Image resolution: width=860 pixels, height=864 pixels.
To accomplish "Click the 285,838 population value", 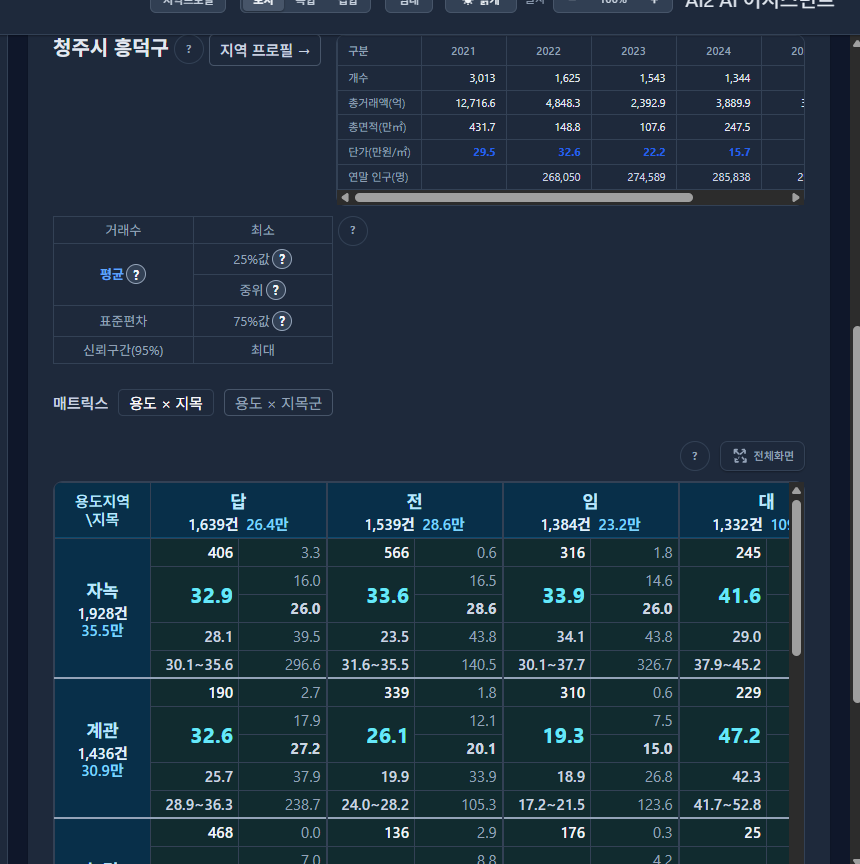I will click(x=731, y=177).
